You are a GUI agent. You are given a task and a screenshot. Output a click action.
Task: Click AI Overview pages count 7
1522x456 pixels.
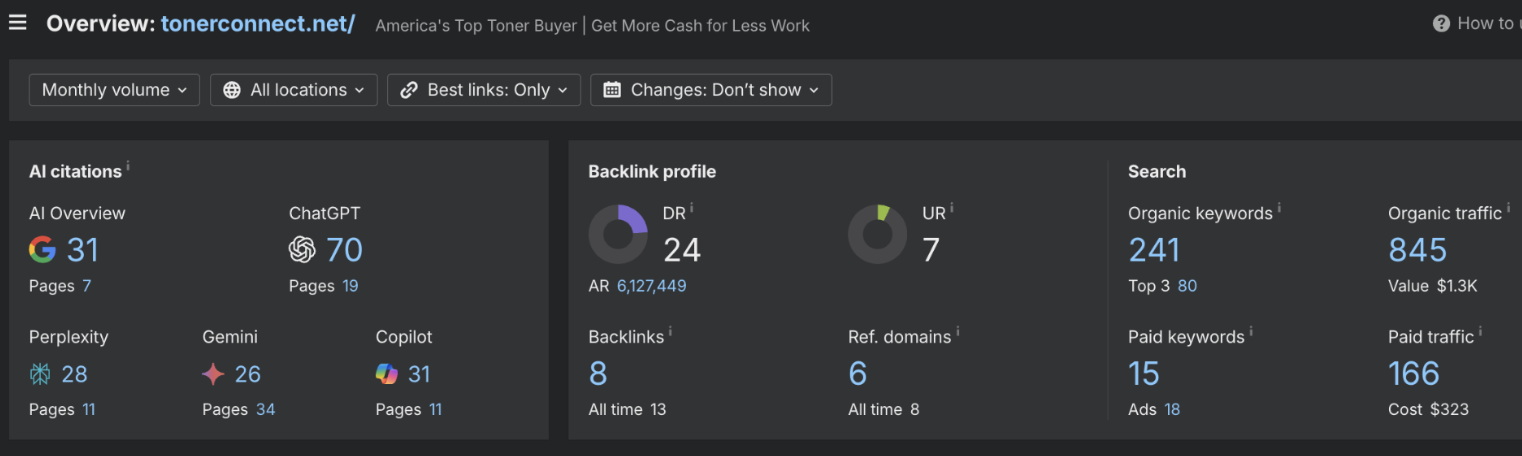point(87,286)
